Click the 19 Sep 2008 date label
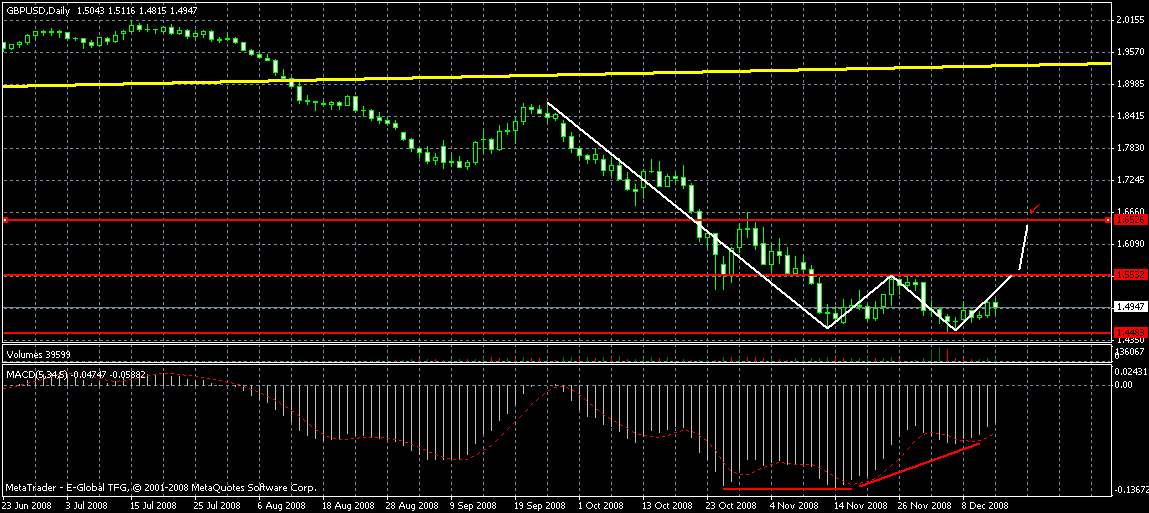1149x513 pixels. (x=540, y=506)
